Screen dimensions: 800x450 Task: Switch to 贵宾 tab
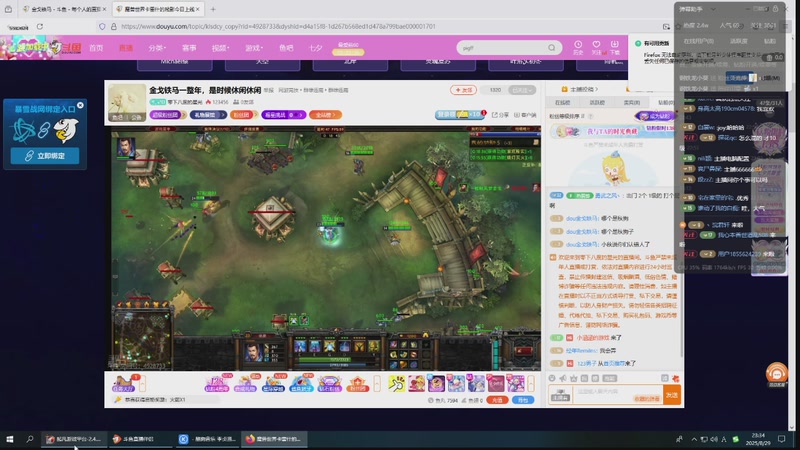(x=632, y=103)
